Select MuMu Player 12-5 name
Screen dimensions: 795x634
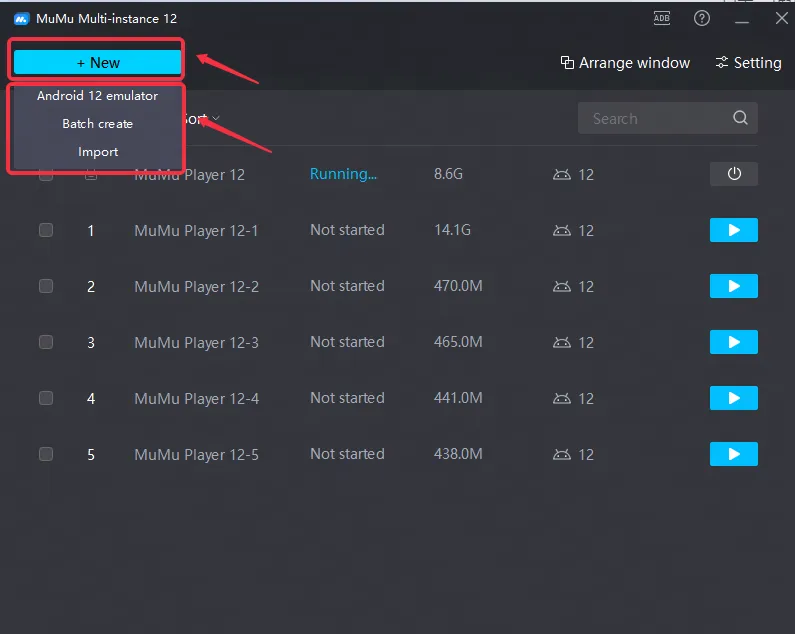[x=196, y=454]
